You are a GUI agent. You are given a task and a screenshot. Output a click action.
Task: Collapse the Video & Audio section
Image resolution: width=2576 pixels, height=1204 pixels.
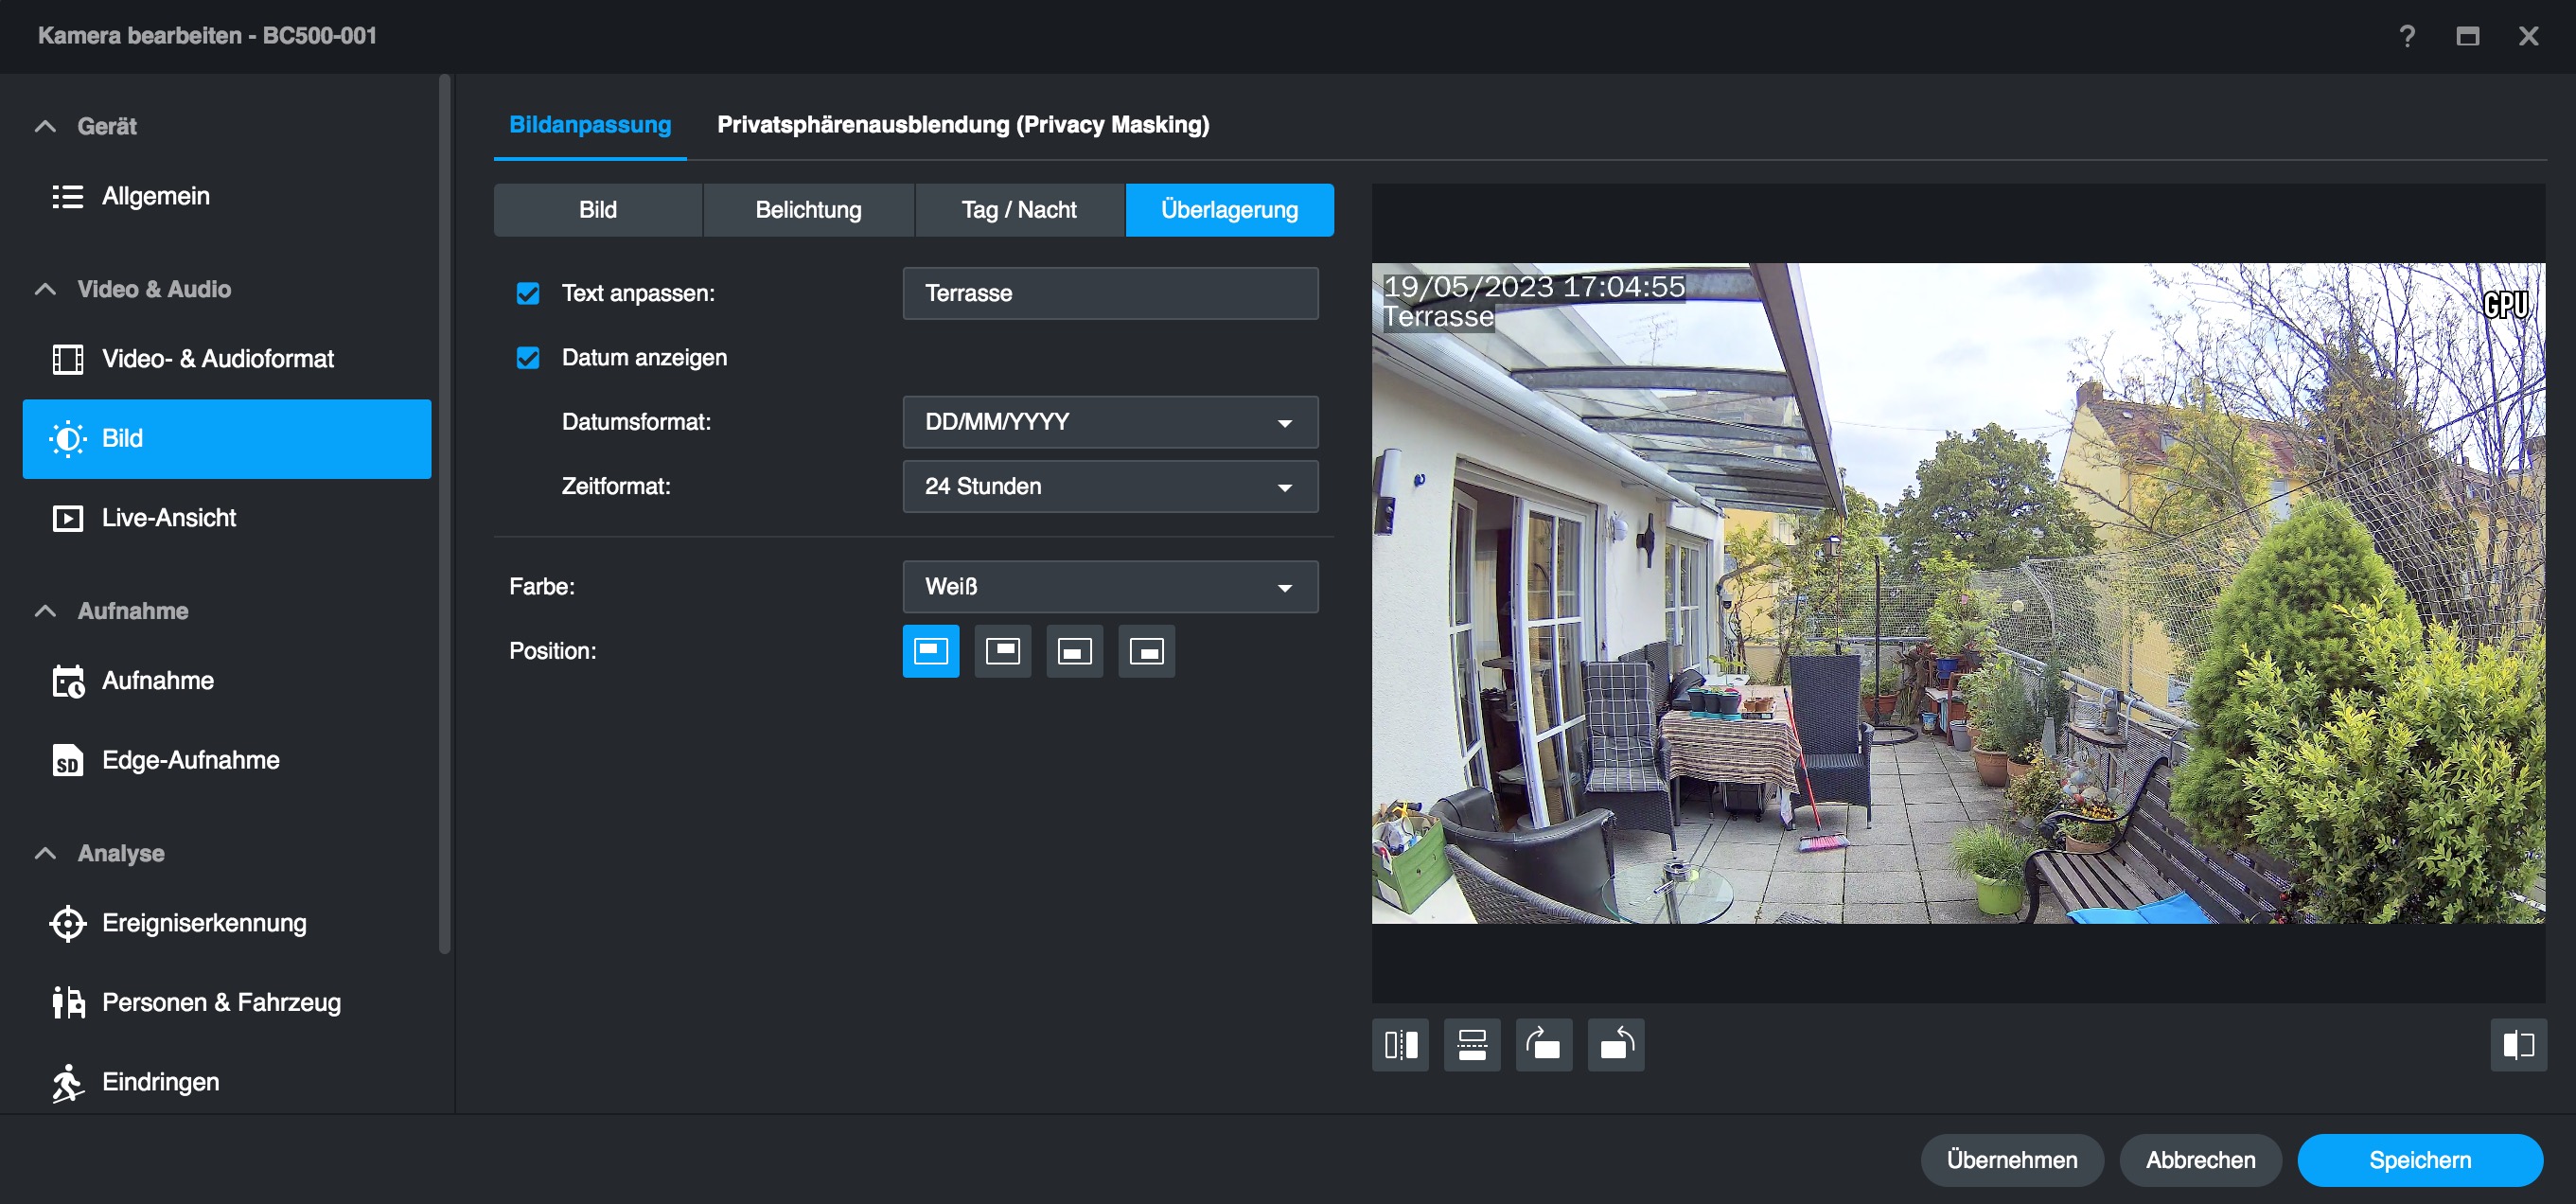[45, 289]
